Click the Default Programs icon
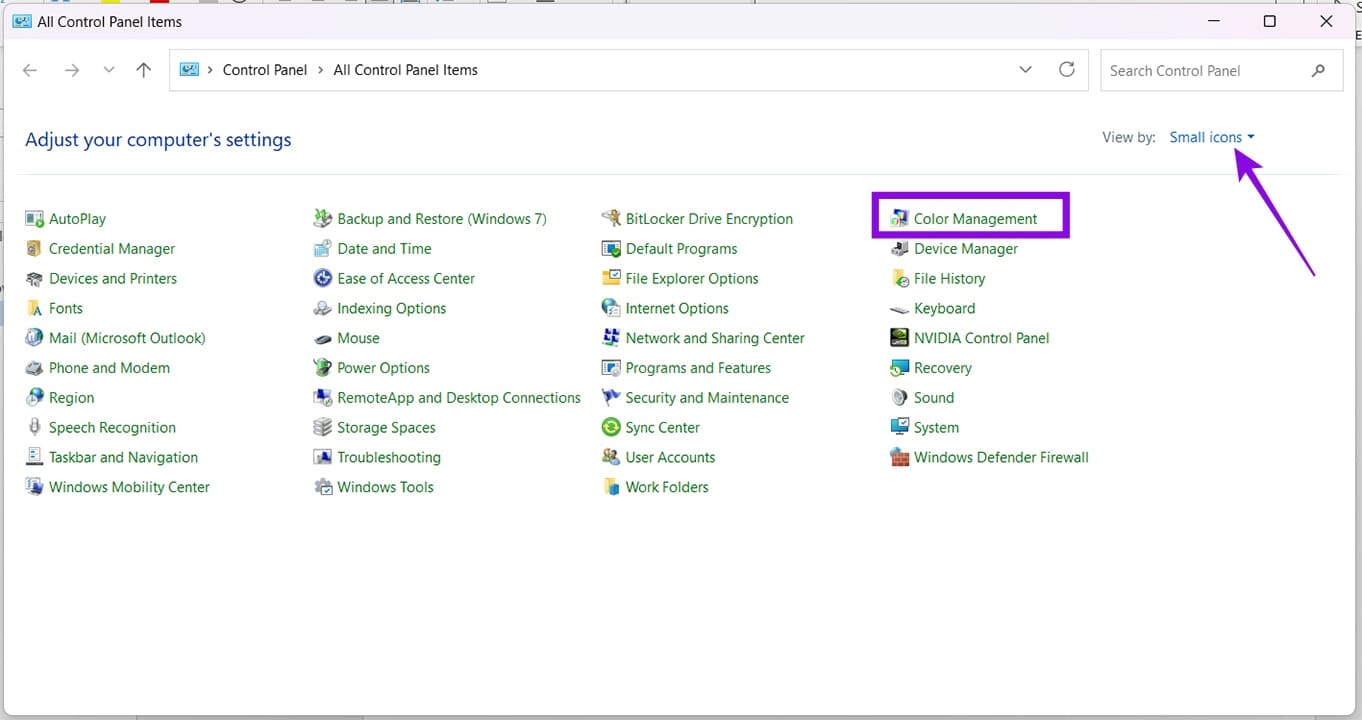Screen dimensions: 1362x720 click(610, 249)
